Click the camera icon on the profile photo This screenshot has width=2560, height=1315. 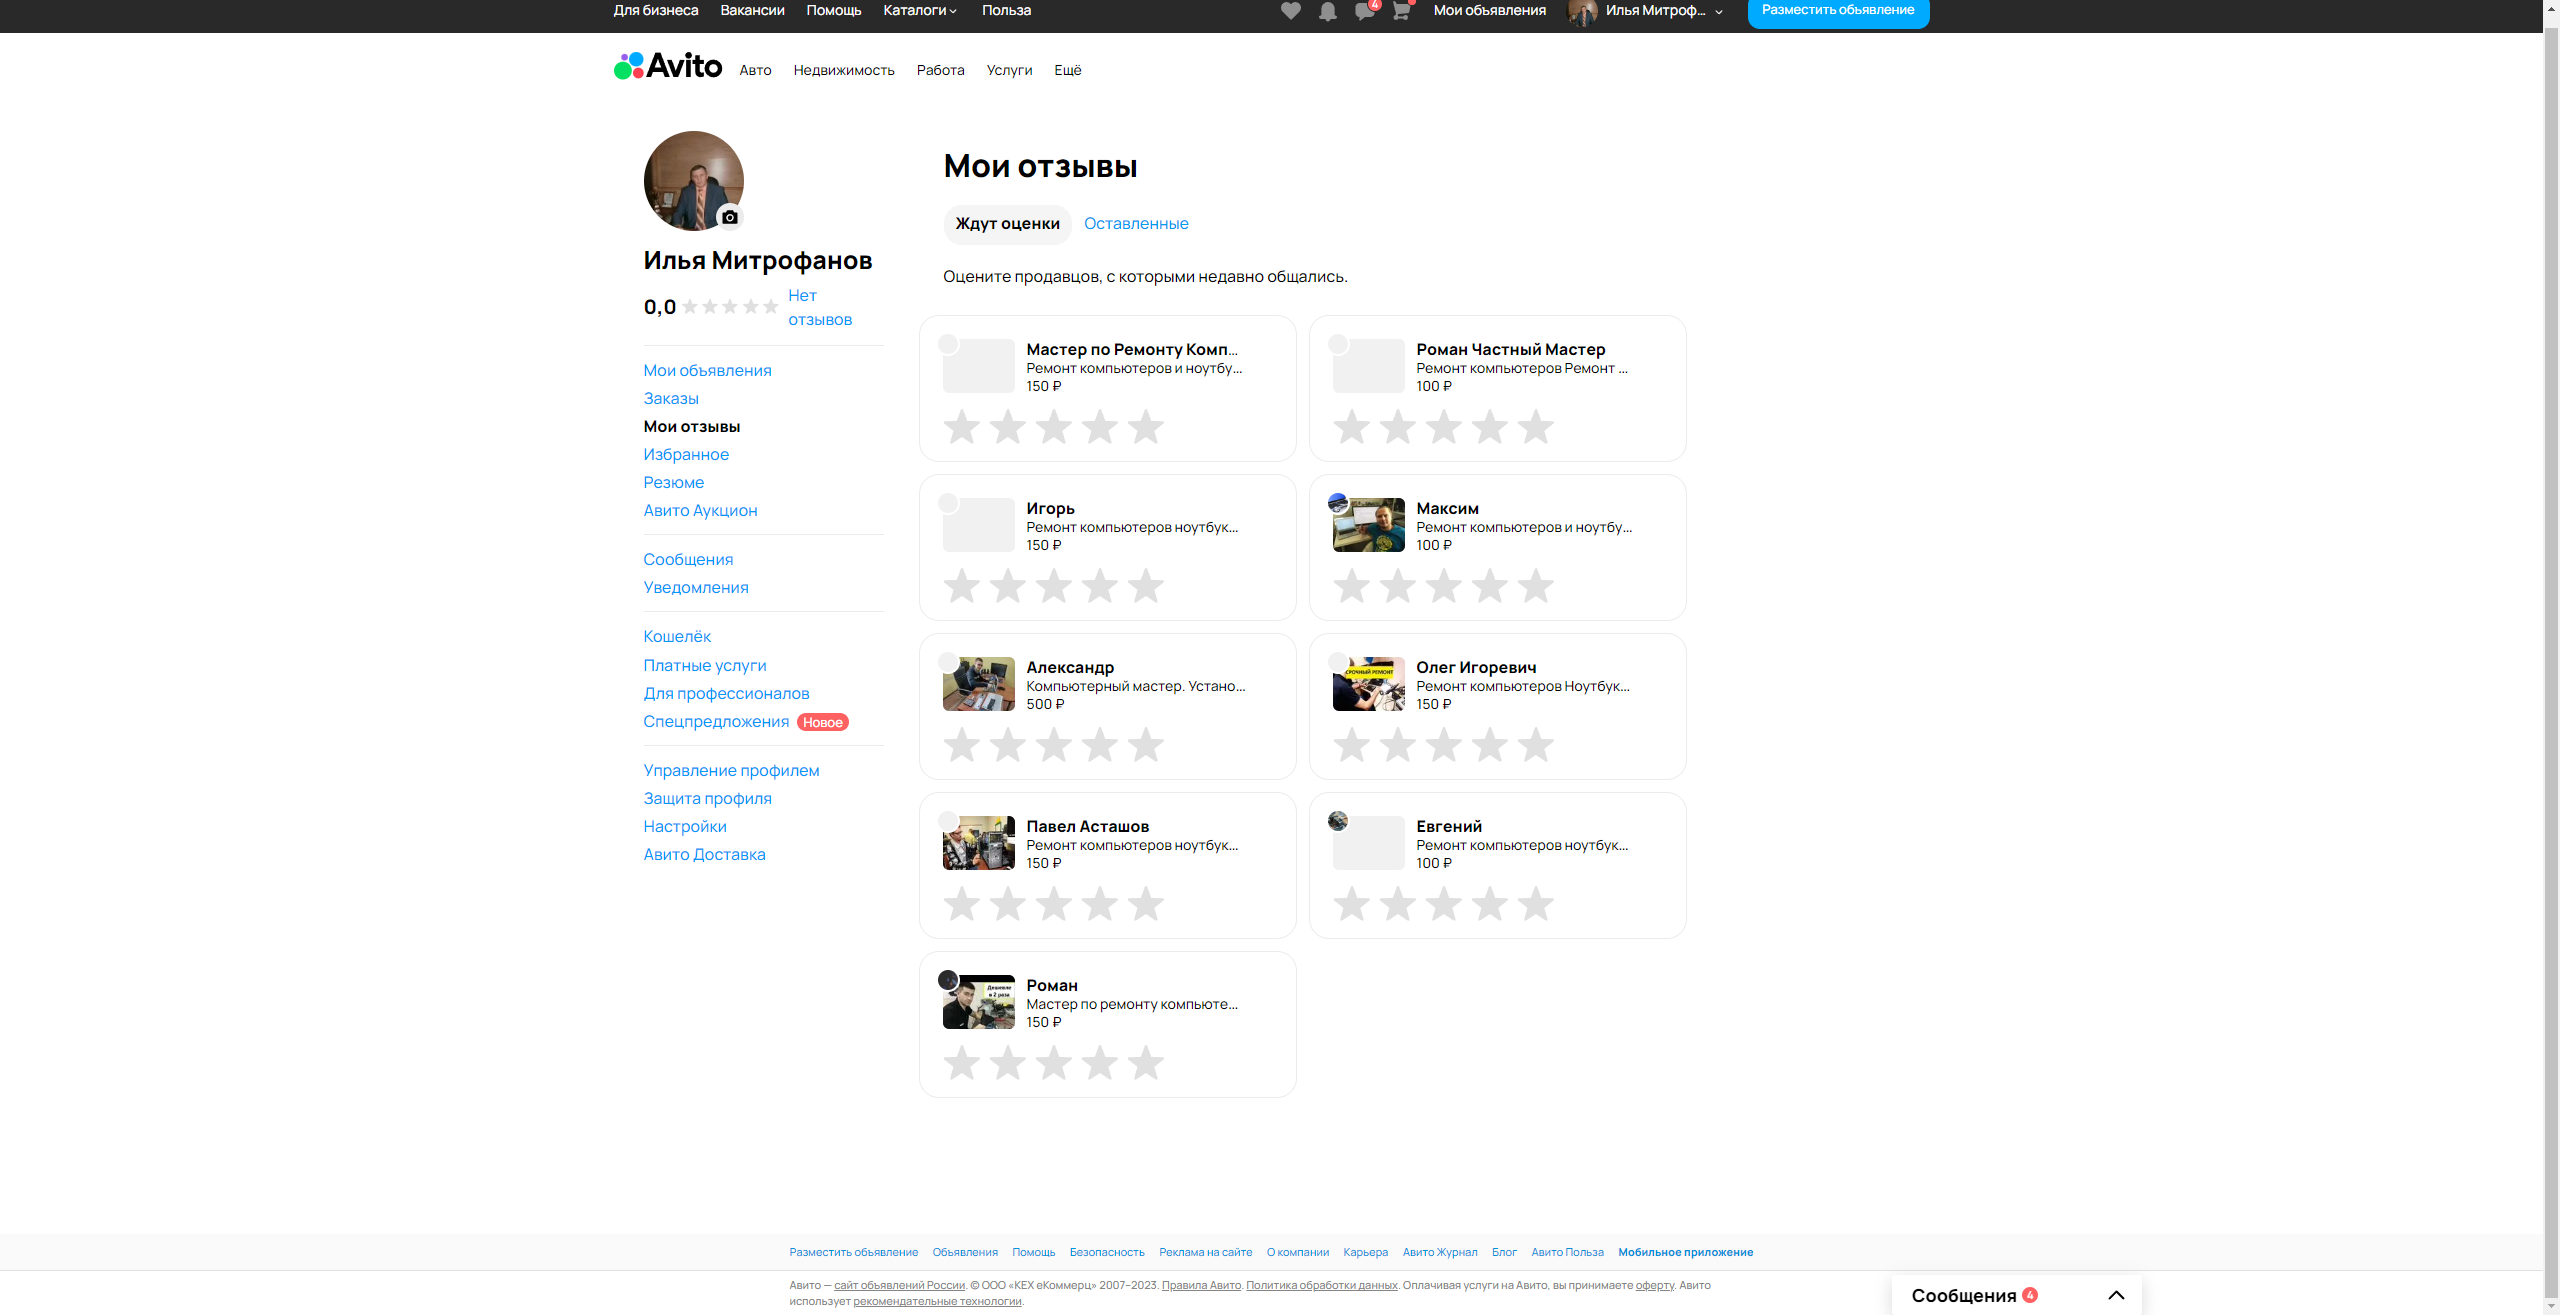point(730,217)
